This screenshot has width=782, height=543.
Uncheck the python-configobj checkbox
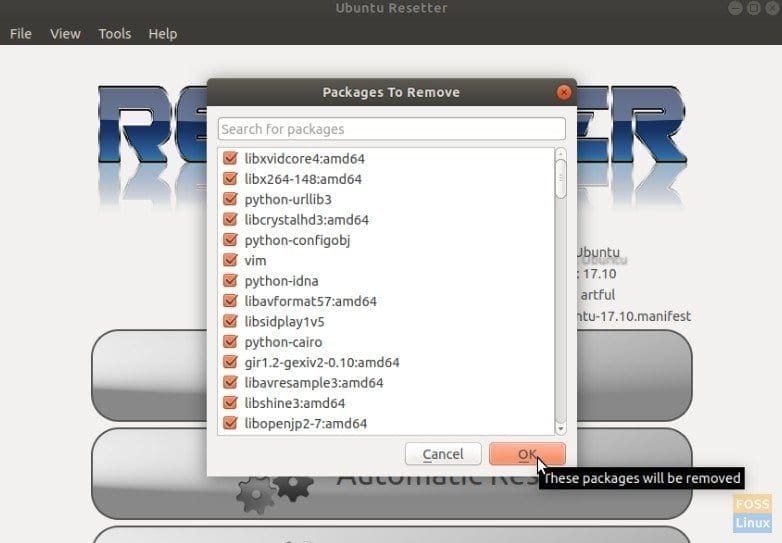230,240
